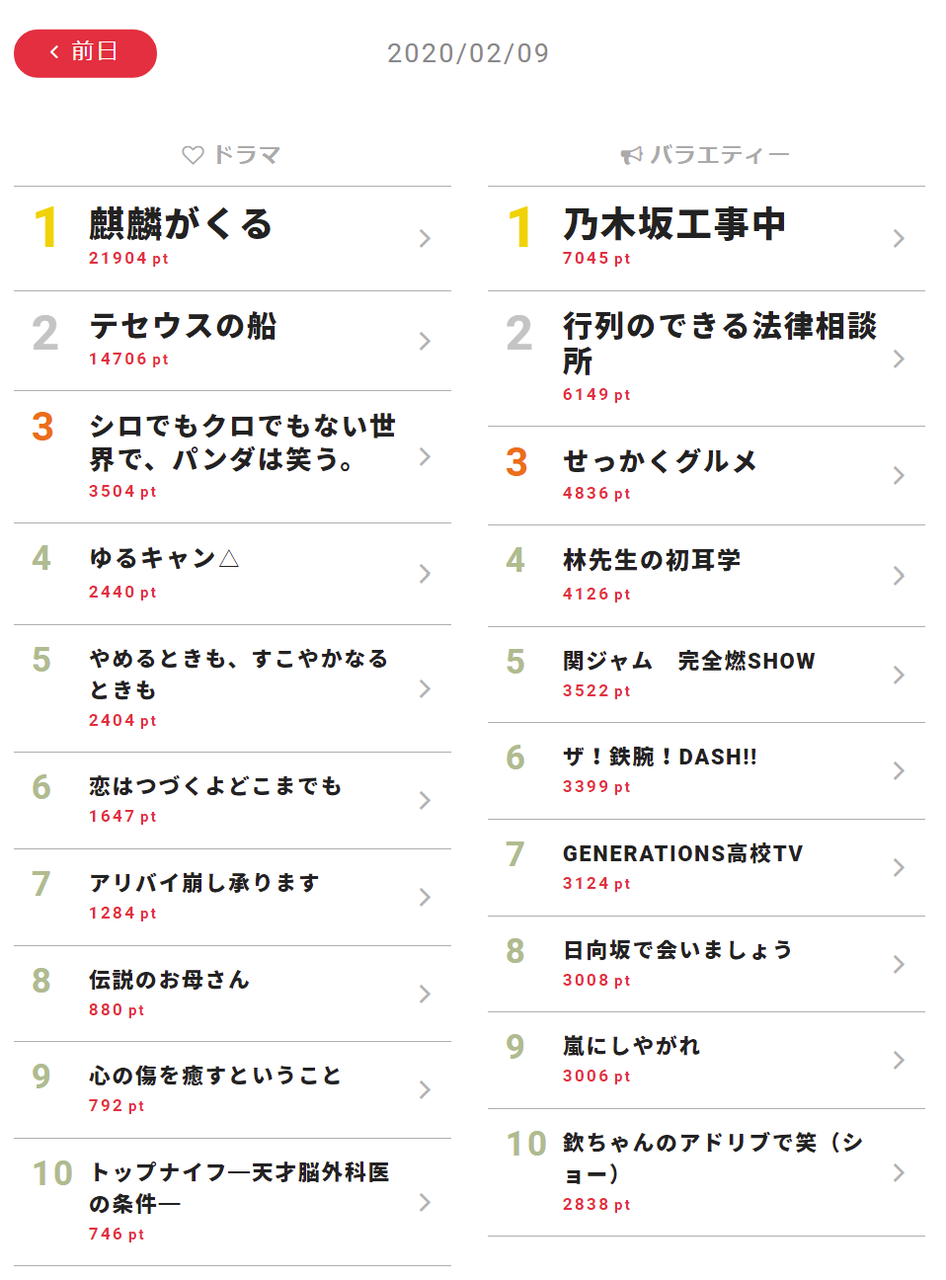Click the megaphone icon beside バラエティー

click(631, 156)
